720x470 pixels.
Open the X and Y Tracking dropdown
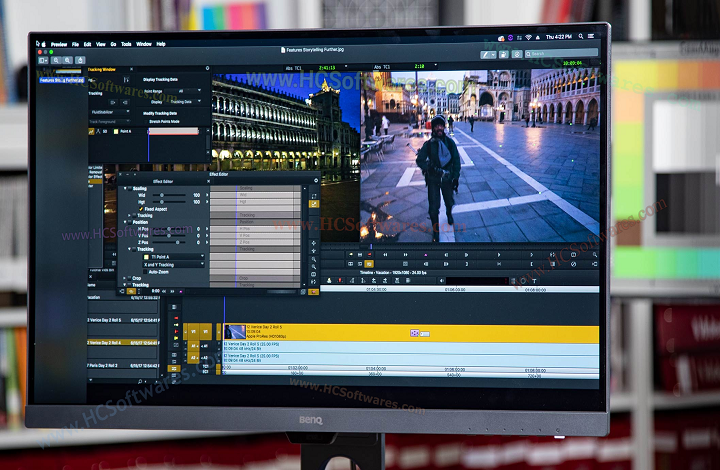pos(172,263)
